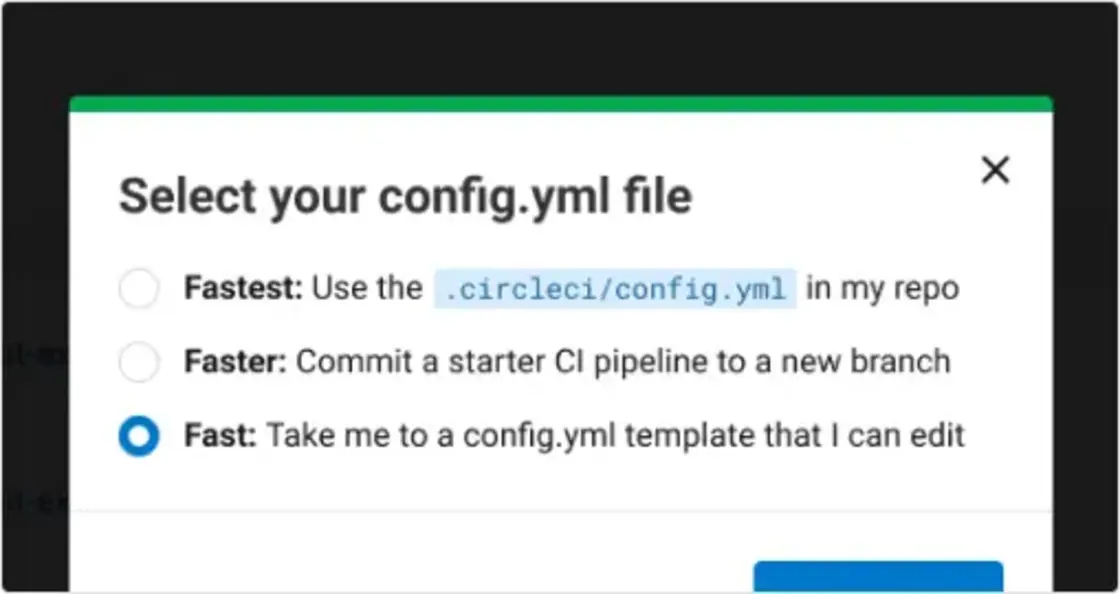1120x594 pixels.
Task: Click the bold "Fastest:" label
Action: click(243, 289)
